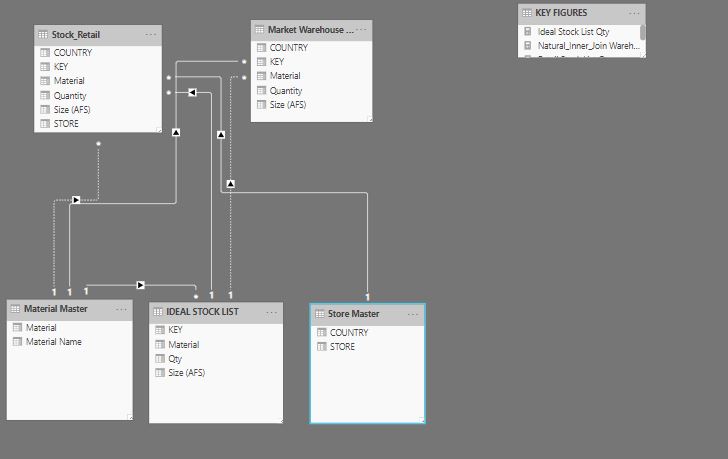The image size is (728, 459).
Task: Select the Size (AFS) field in Market Warehouse
Action: [x=311, y=104]
